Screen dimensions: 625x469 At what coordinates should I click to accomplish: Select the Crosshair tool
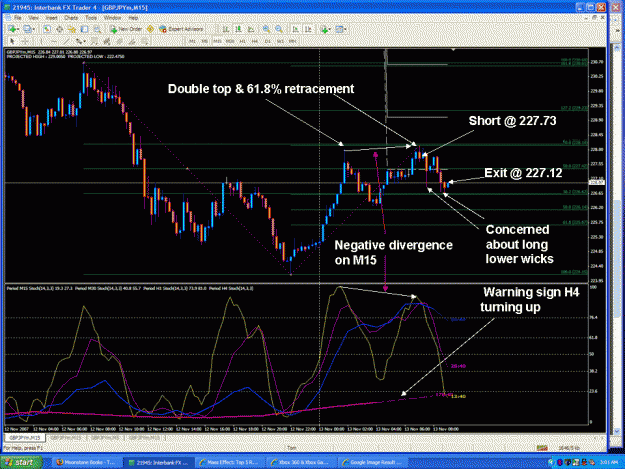coord(25,41)
